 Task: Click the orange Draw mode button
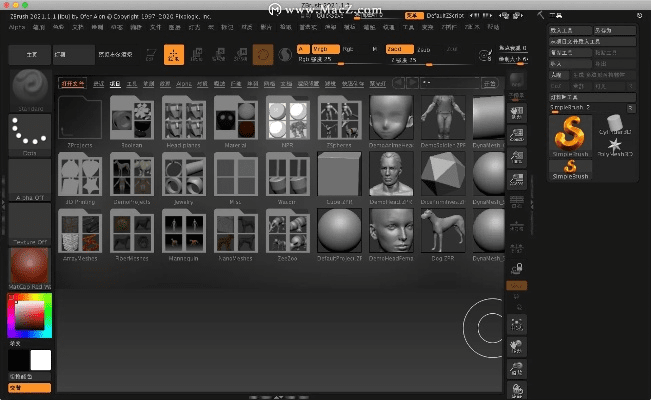tap(176, 56)
